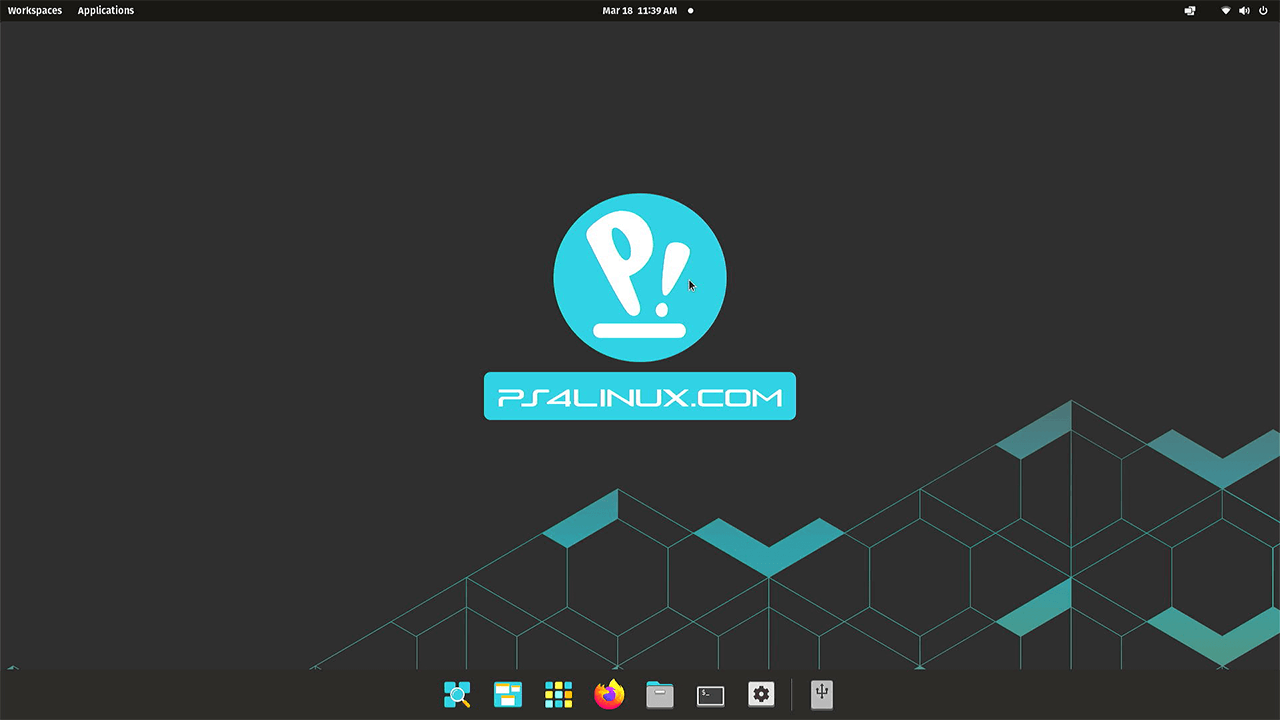Click the vertical separator line in dock
The height and width of the screenshot is (720, 1280).
[791, 694]
